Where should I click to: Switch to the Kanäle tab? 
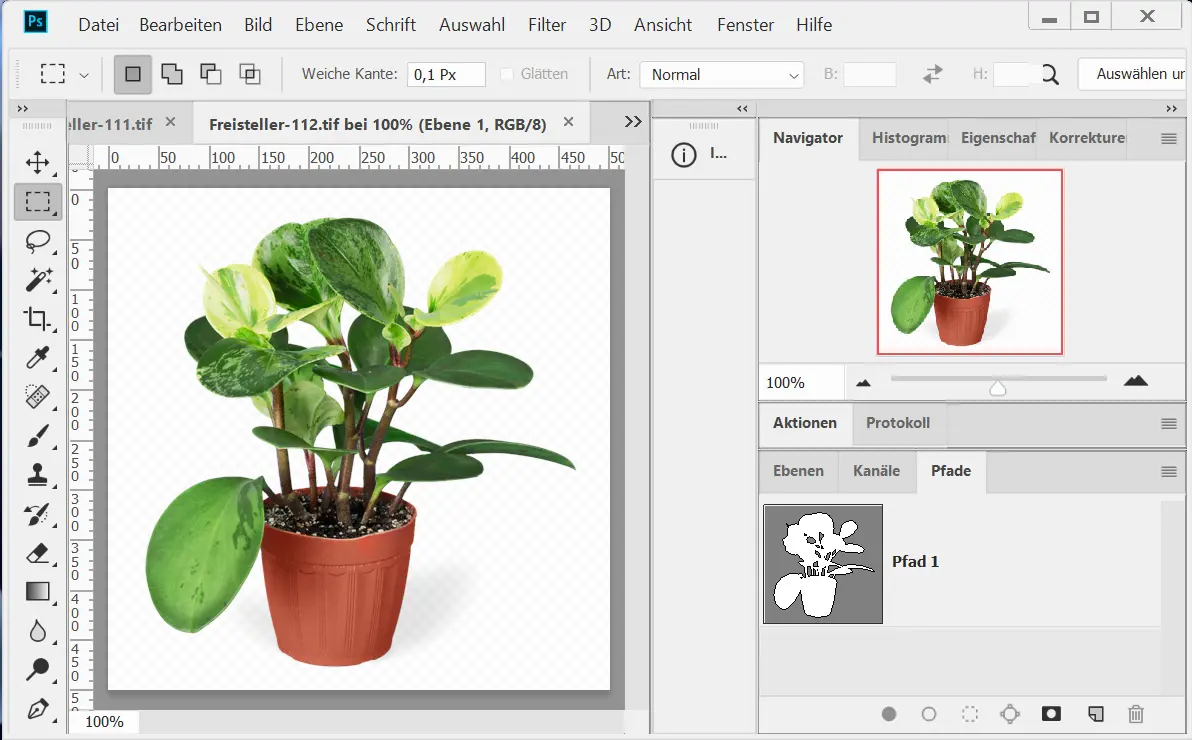click(876, 471)
